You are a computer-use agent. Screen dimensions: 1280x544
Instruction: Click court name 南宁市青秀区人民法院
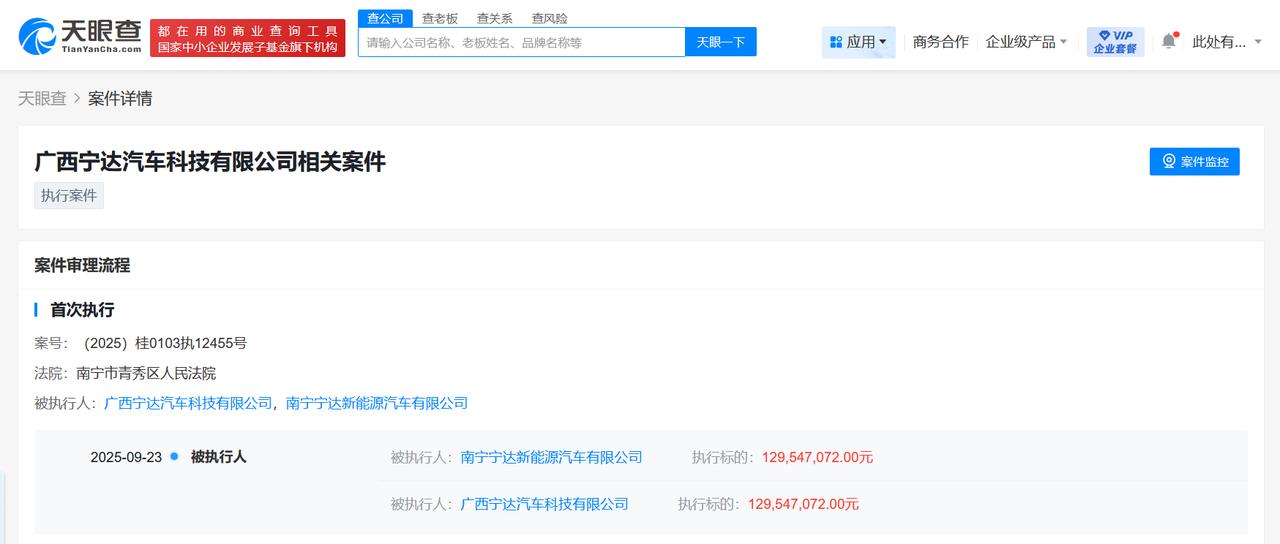pos(146,373)
